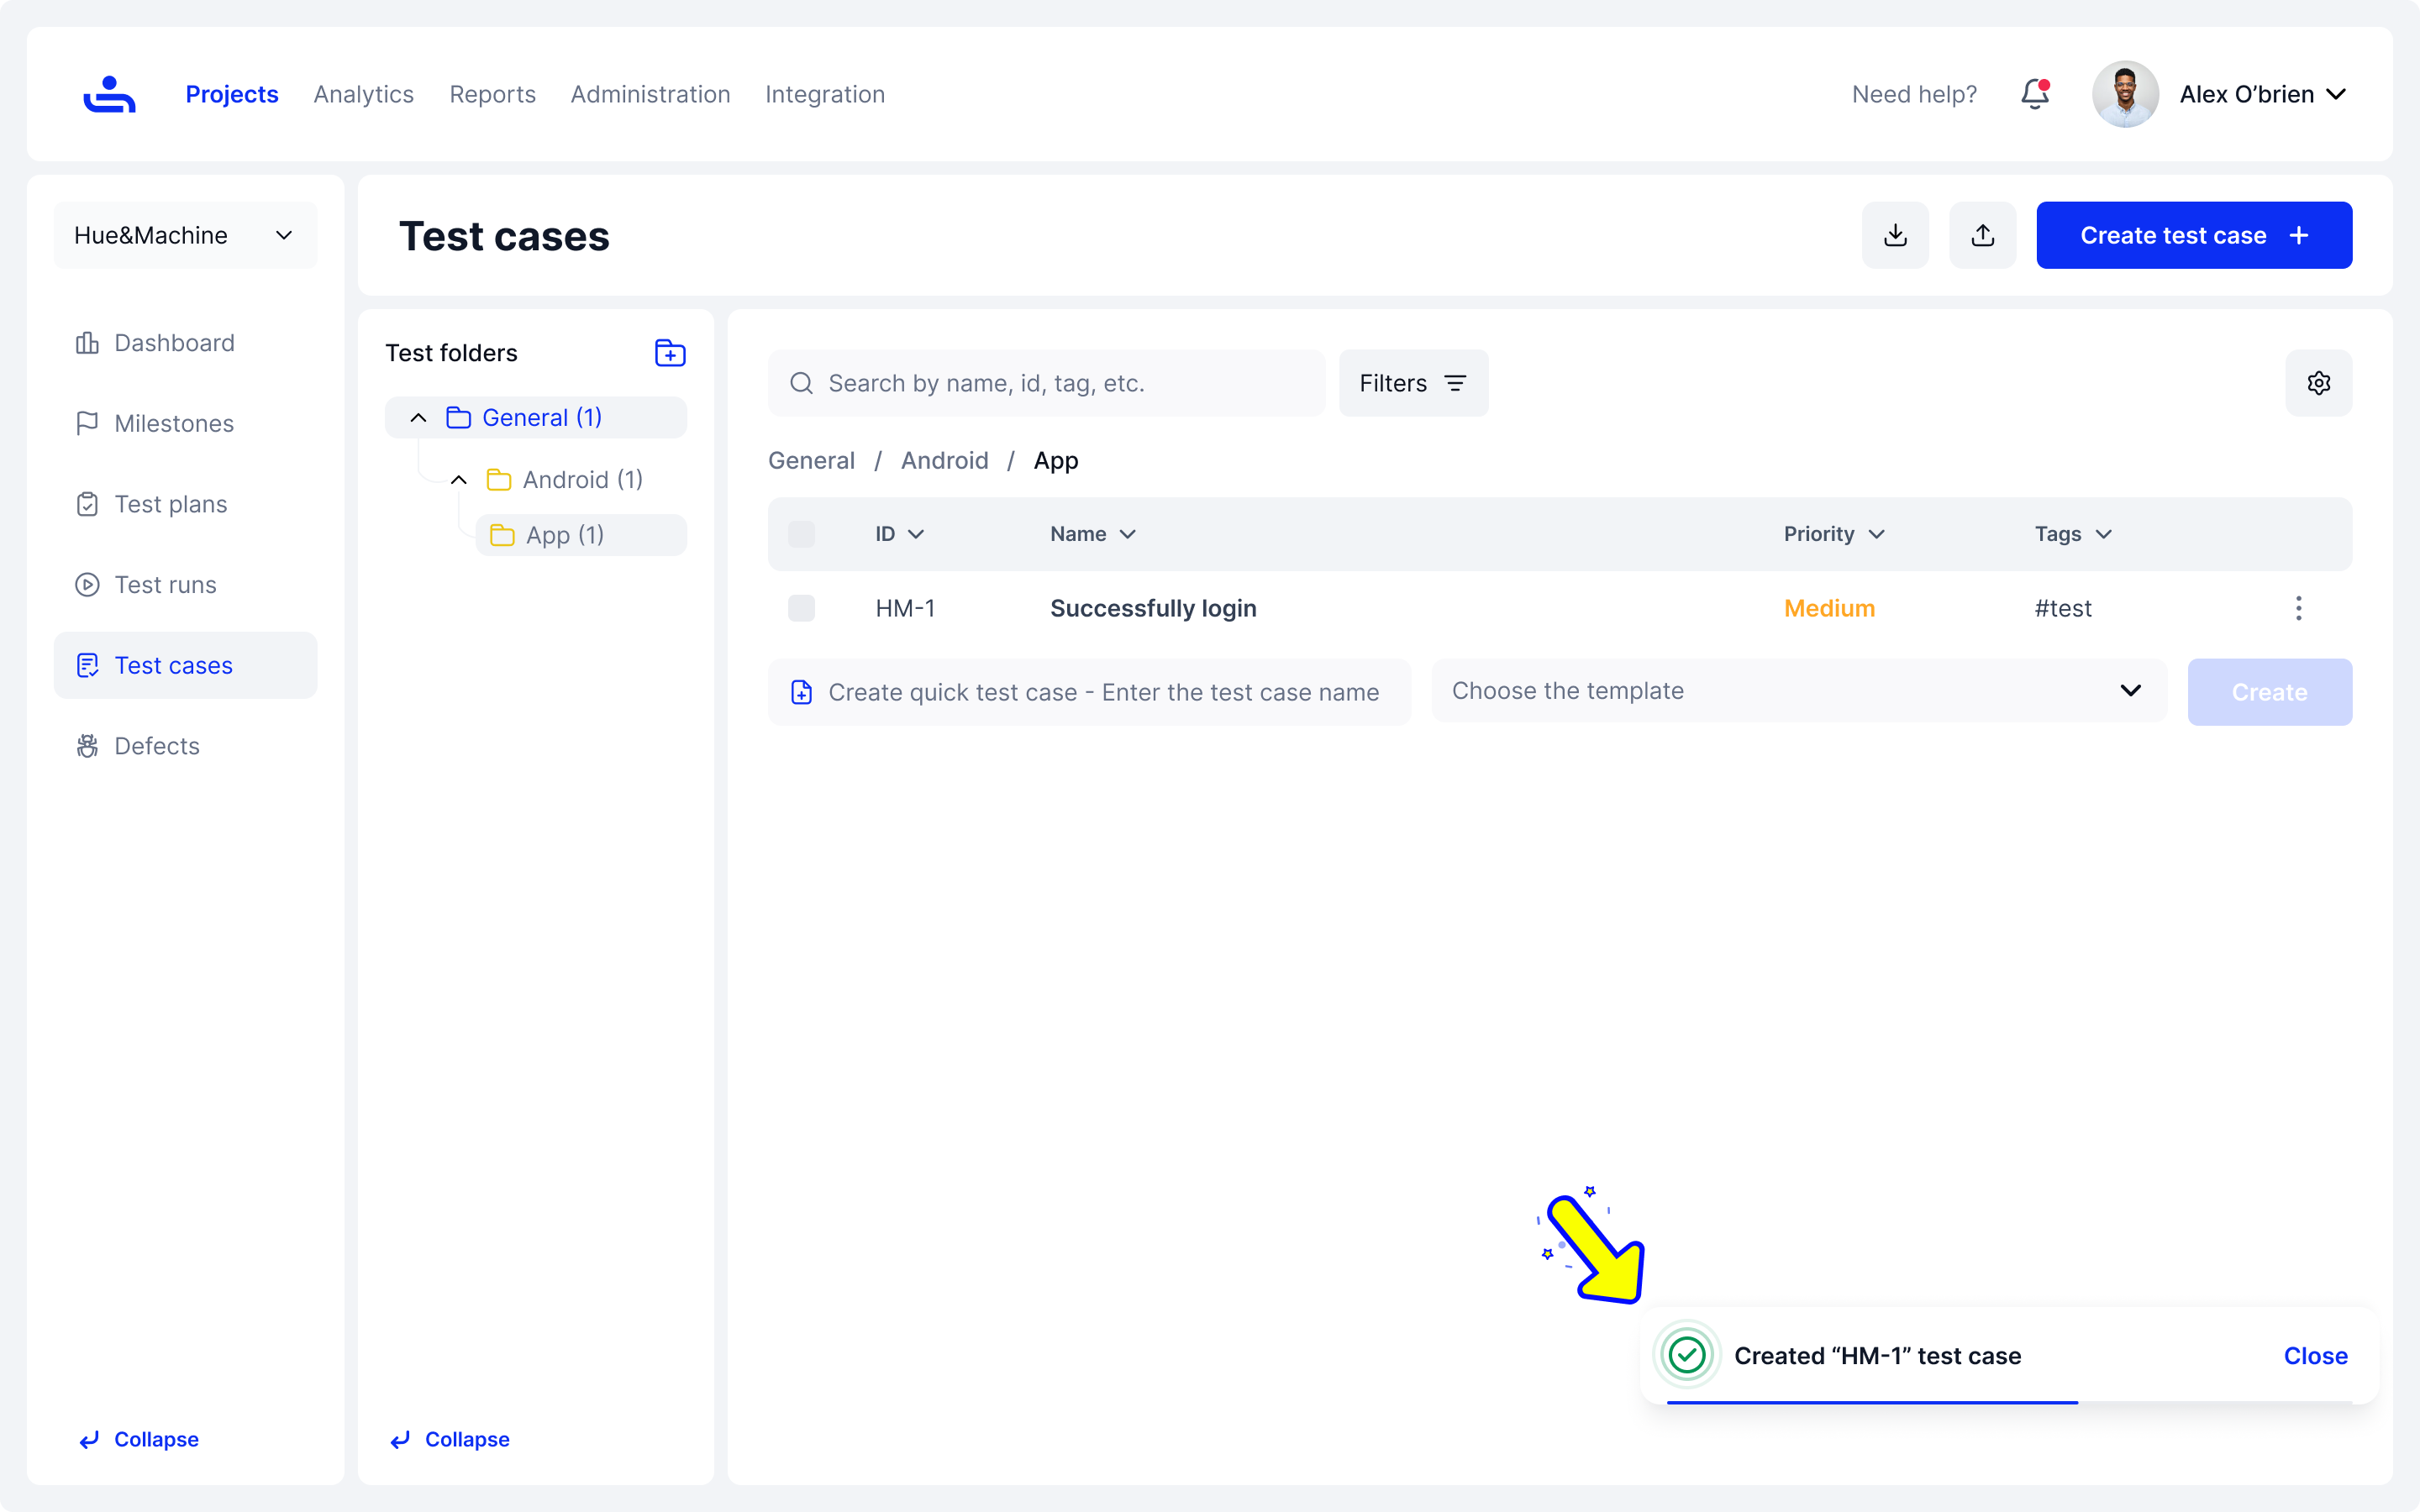The image size is (2420, 1512).
Task: Toggle the select-all header checkbox
Action: click(x=801, y=534)
